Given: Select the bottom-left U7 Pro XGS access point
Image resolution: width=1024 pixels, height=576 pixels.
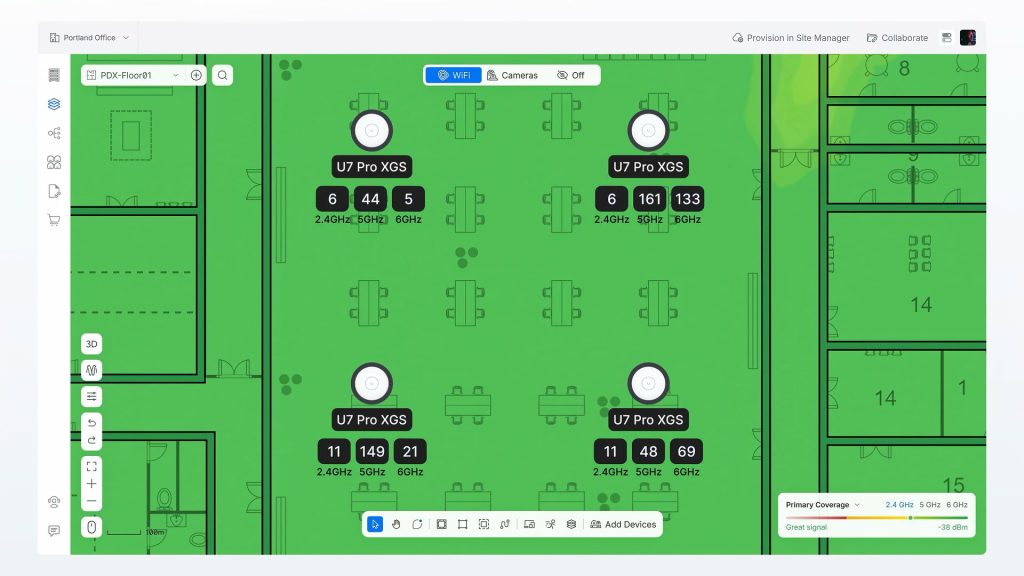Looking at the screenshot, I should [372, 383].
